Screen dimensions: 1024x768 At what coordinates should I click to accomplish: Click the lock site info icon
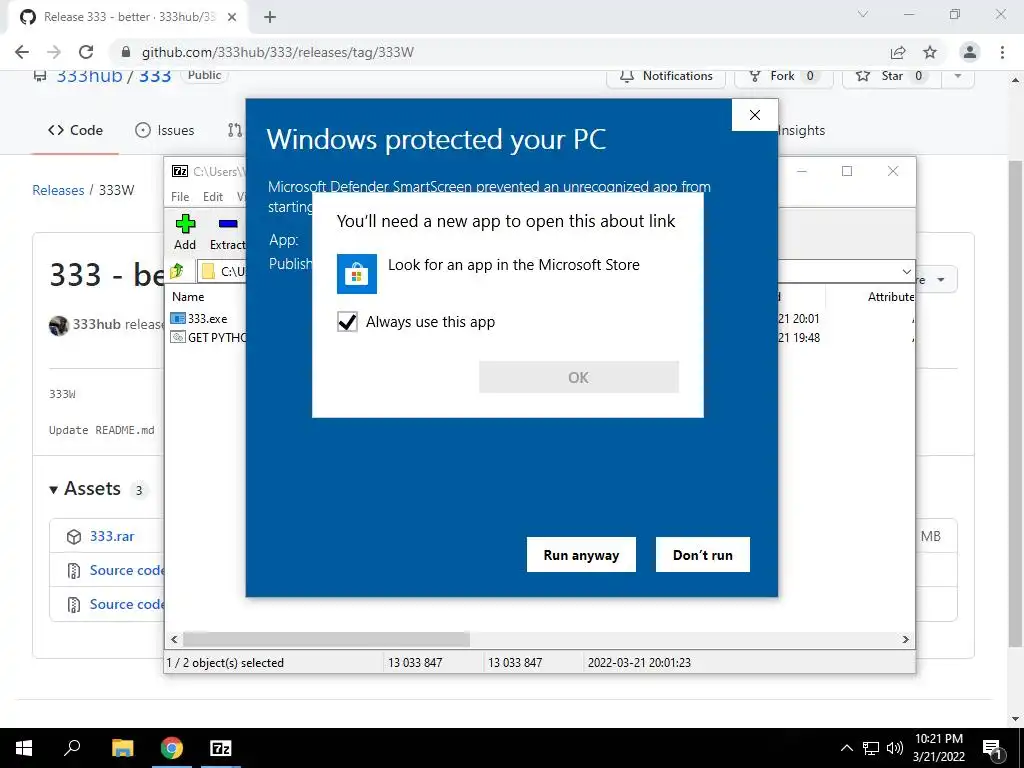(x=126, y=52)
